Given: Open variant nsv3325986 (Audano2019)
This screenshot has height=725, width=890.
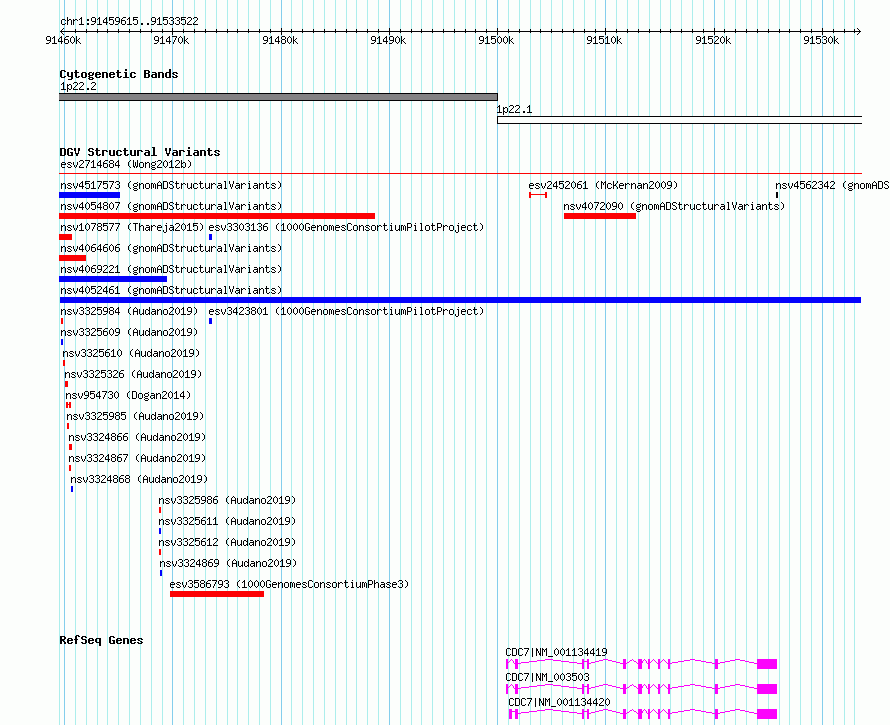Looking at the screenshot, I should pos(227,500).
